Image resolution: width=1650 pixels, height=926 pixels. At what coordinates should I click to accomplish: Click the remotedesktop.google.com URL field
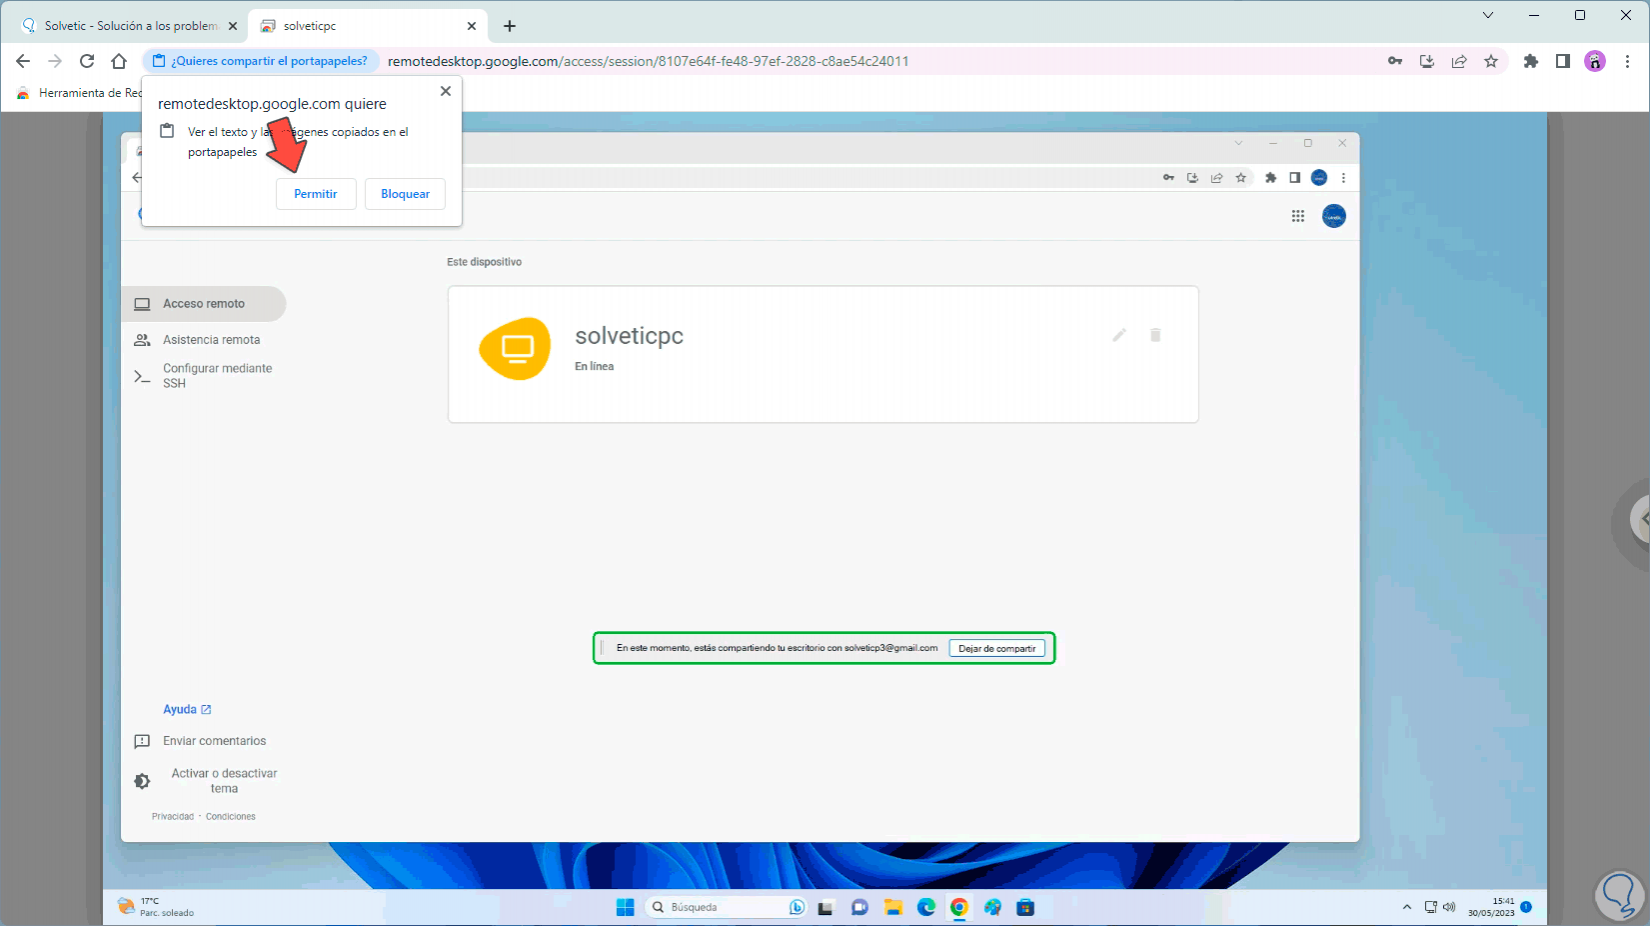pos(648,61)
